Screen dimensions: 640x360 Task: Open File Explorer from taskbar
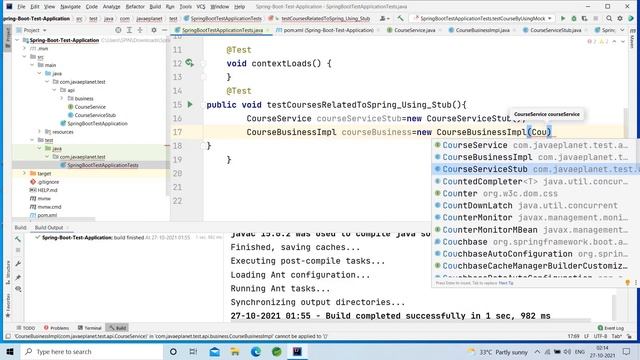[235, 351]
